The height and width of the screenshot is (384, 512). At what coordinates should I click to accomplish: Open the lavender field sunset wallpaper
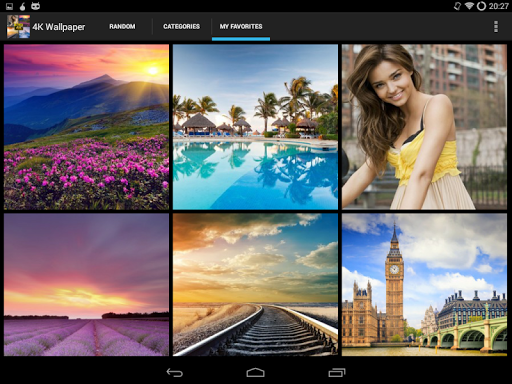(x=86, y=285)
